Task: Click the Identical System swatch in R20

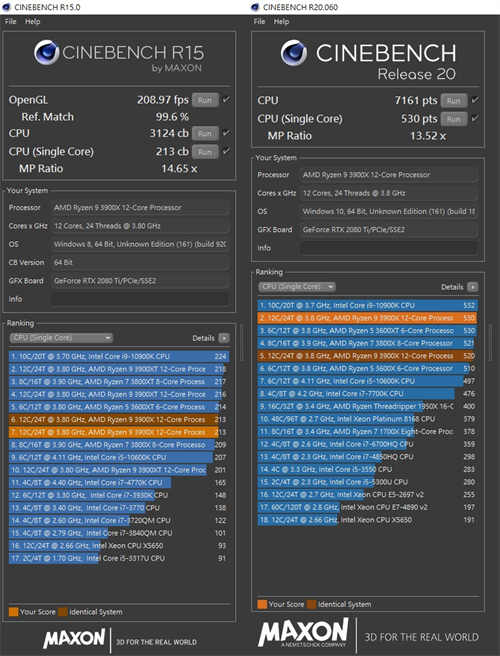Action: tap(311, 605)
